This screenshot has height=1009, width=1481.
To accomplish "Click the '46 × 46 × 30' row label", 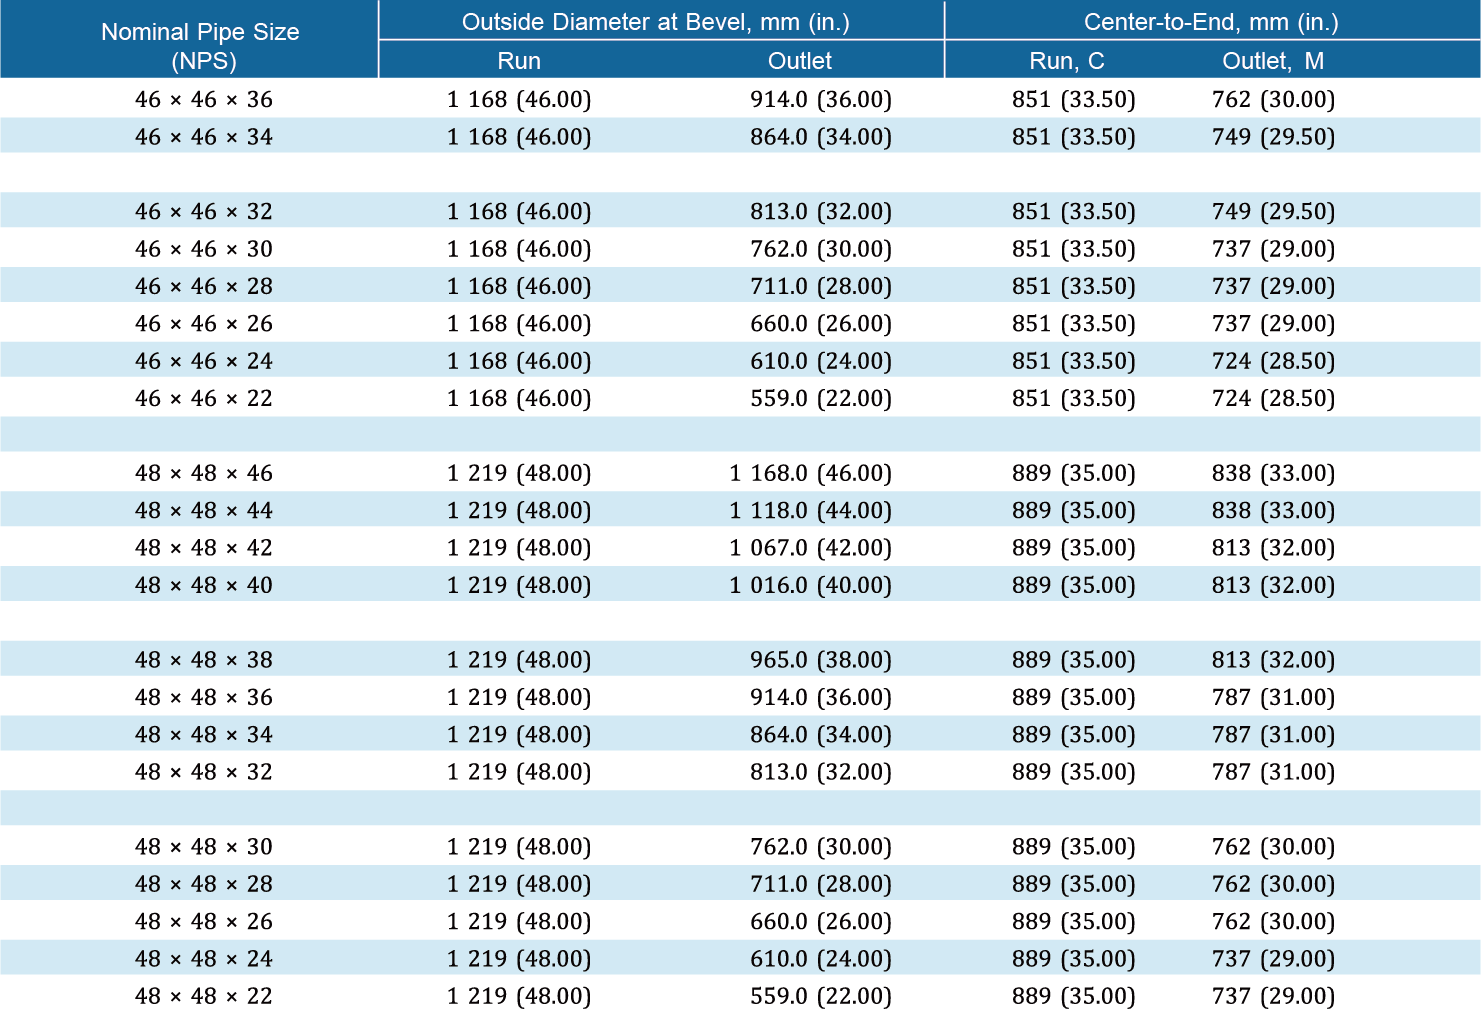I will [x=204, y=249].
